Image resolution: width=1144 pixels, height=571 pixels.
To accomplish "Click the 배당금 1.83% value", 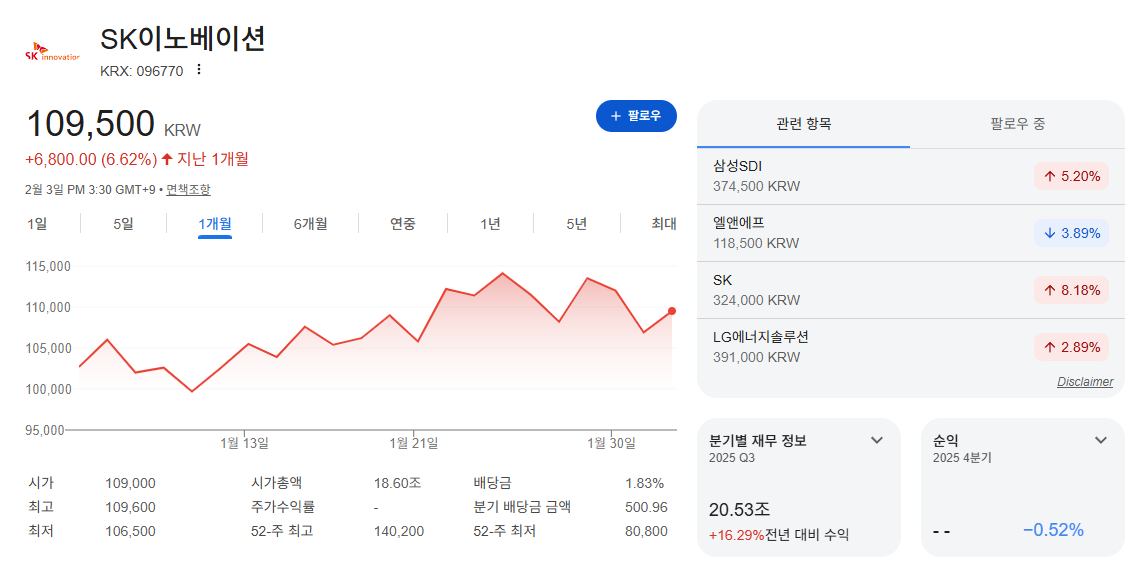I will point(645,483).
